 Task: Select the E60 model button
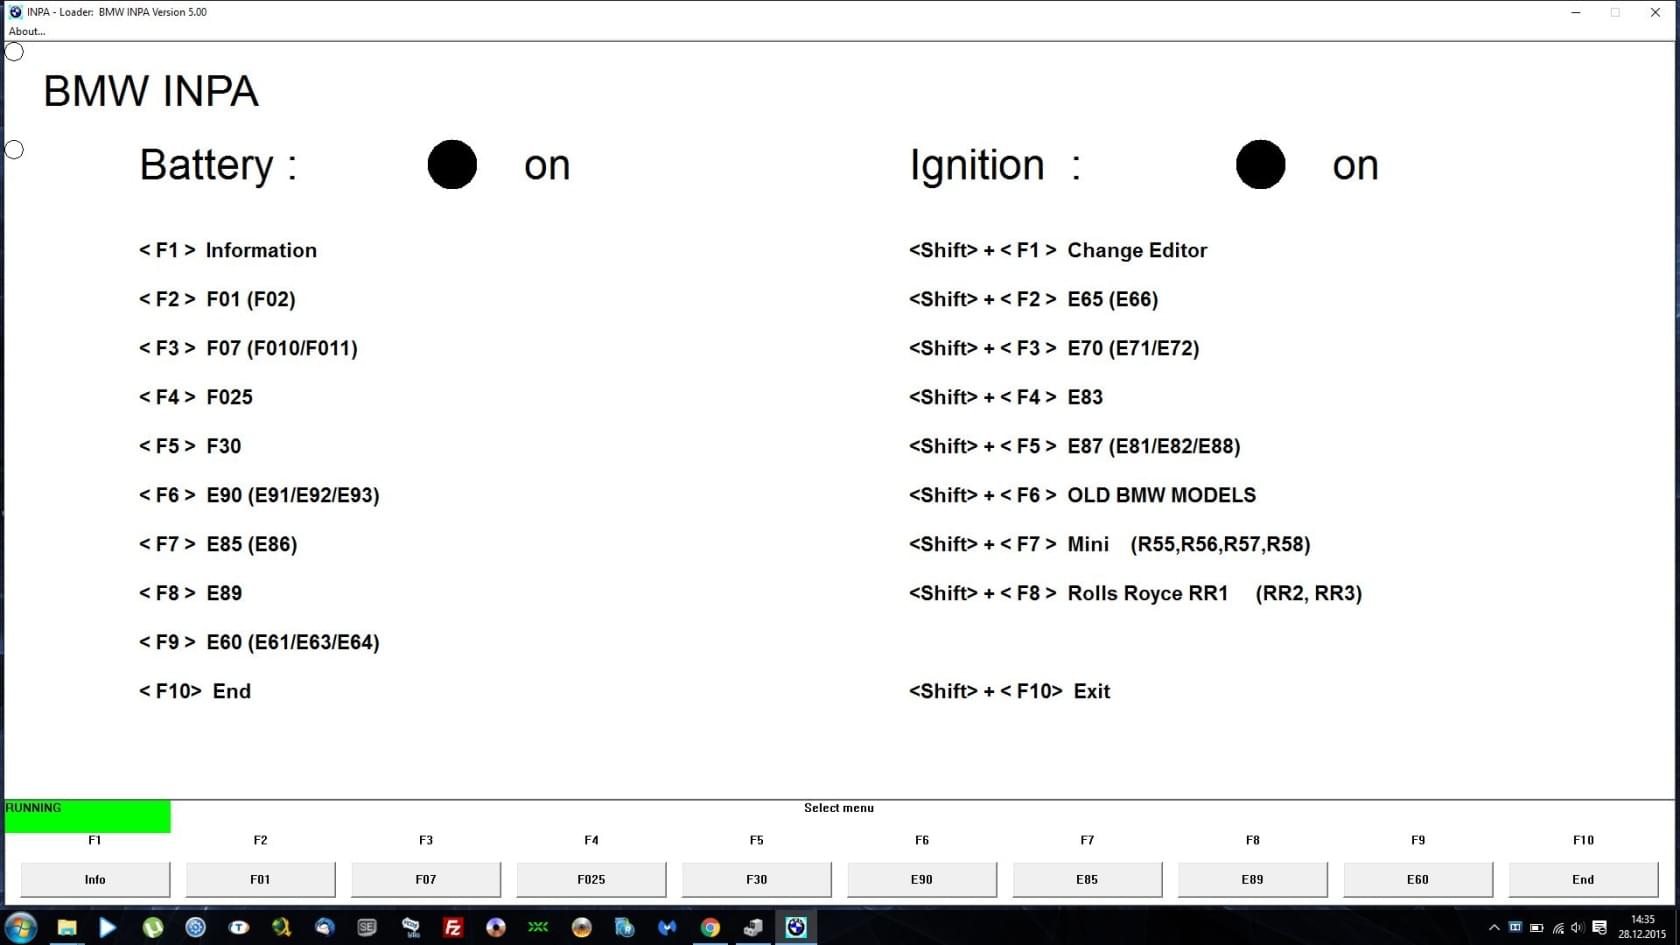(1418, 879)
